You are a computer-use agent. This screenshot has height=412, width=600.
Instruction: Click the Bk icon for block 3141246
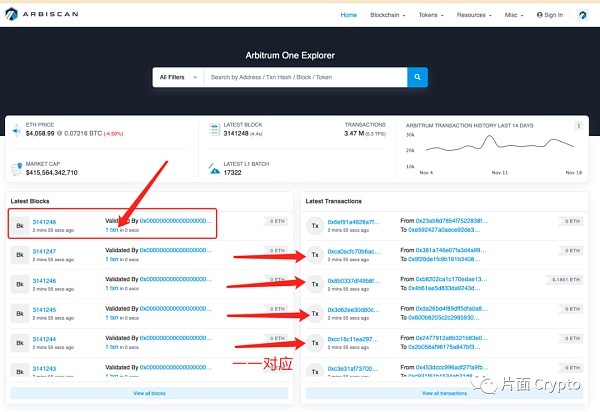(19, 285)
